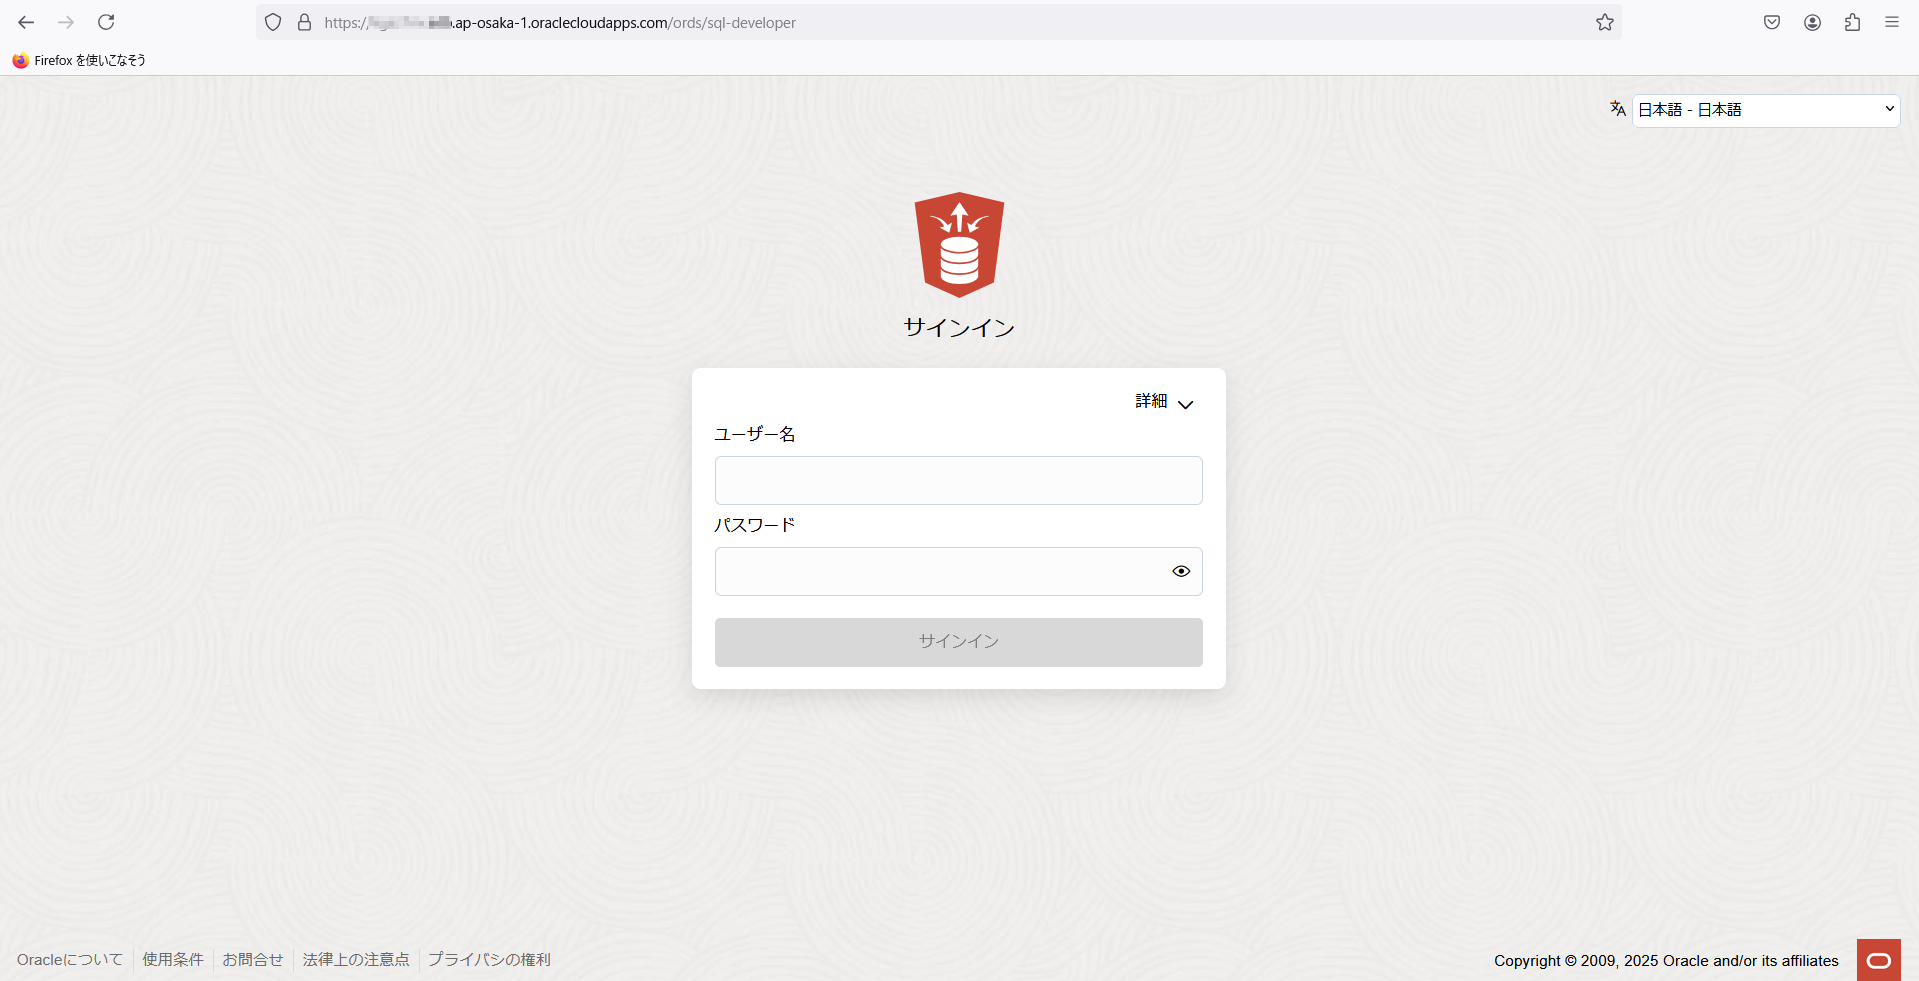Screen dimensions: 1919x981
Task: View site security via the padlock icon
Action: click(305, 22)
